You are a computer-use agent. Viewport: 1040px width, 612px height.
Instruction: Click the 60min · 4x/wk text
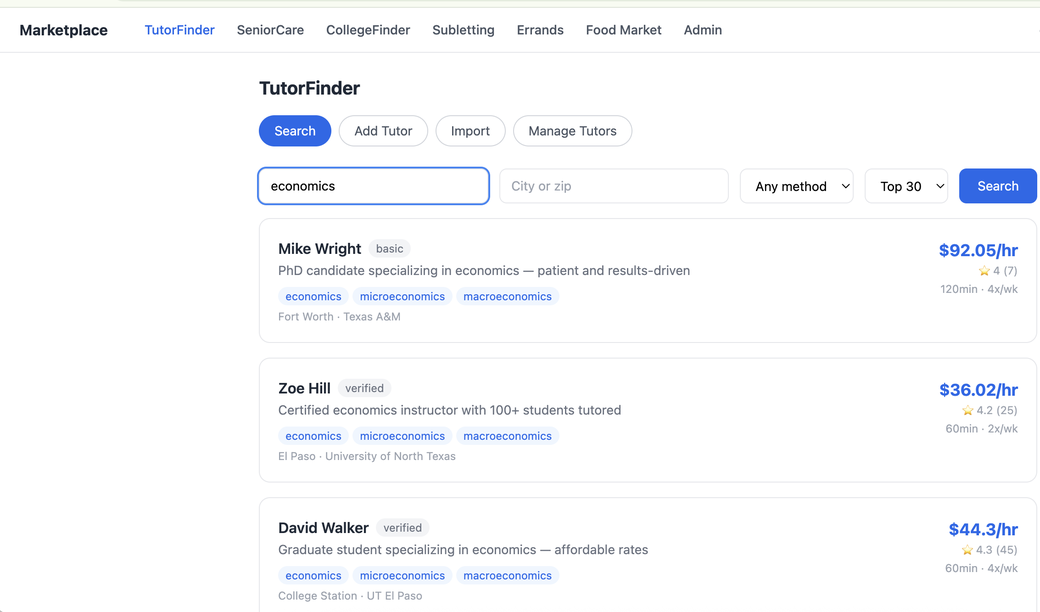pyautogui.click(x=981, y=568)
